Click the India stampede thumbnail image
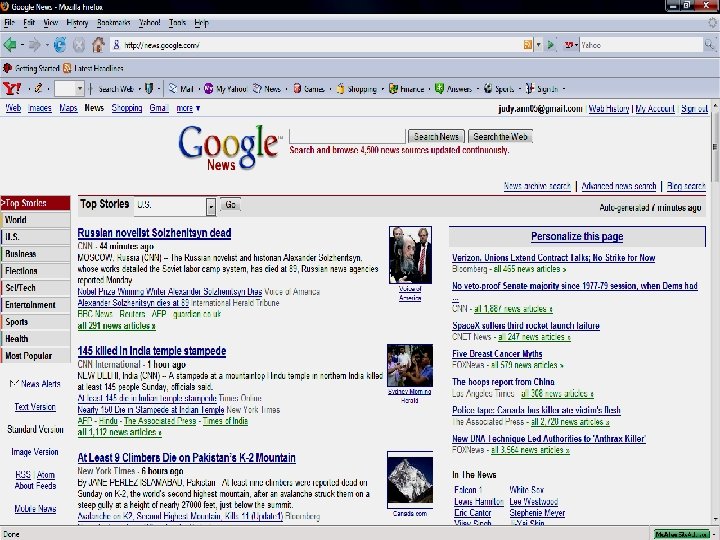 tap(410, 365)
